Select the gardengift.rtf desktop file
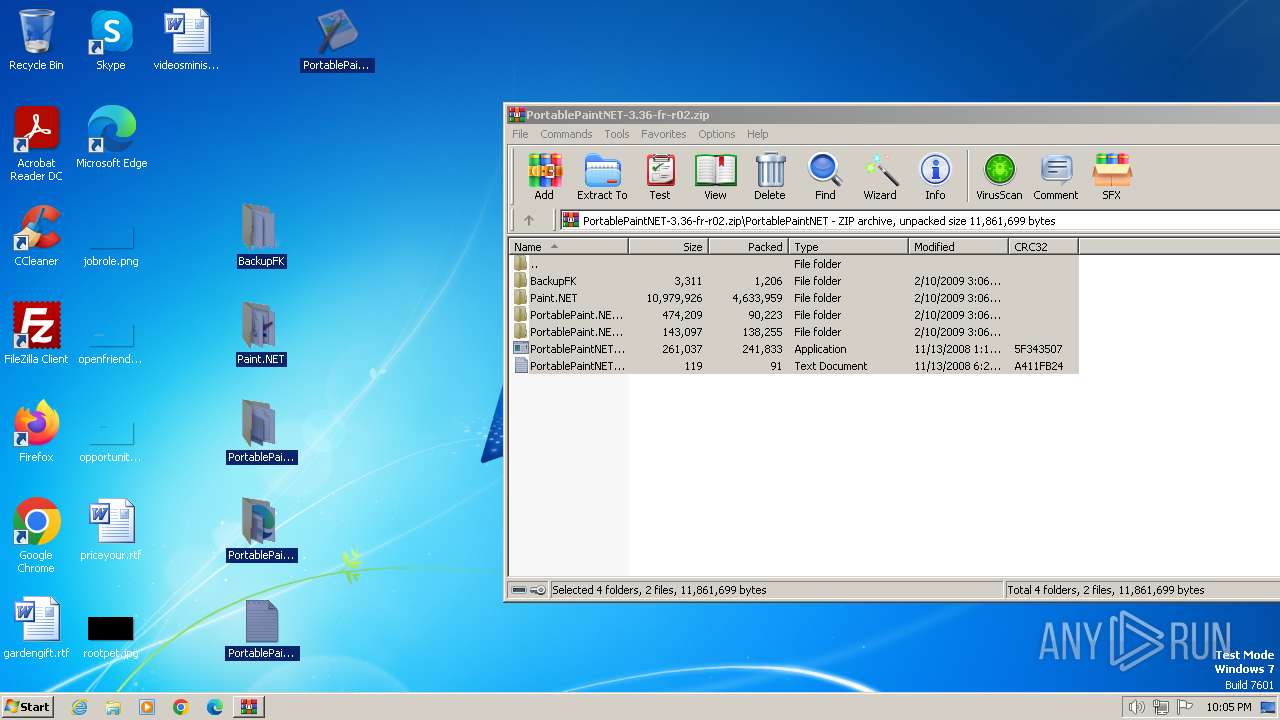Screen dimensions: 1280x720 (x=36, y=628)
